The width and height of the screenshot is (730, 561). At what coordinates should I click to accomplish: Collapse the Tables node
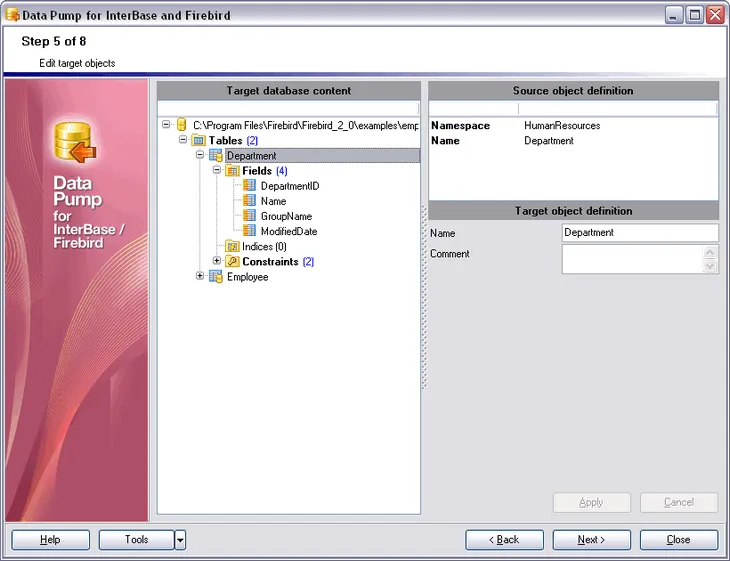pos(183,140)
